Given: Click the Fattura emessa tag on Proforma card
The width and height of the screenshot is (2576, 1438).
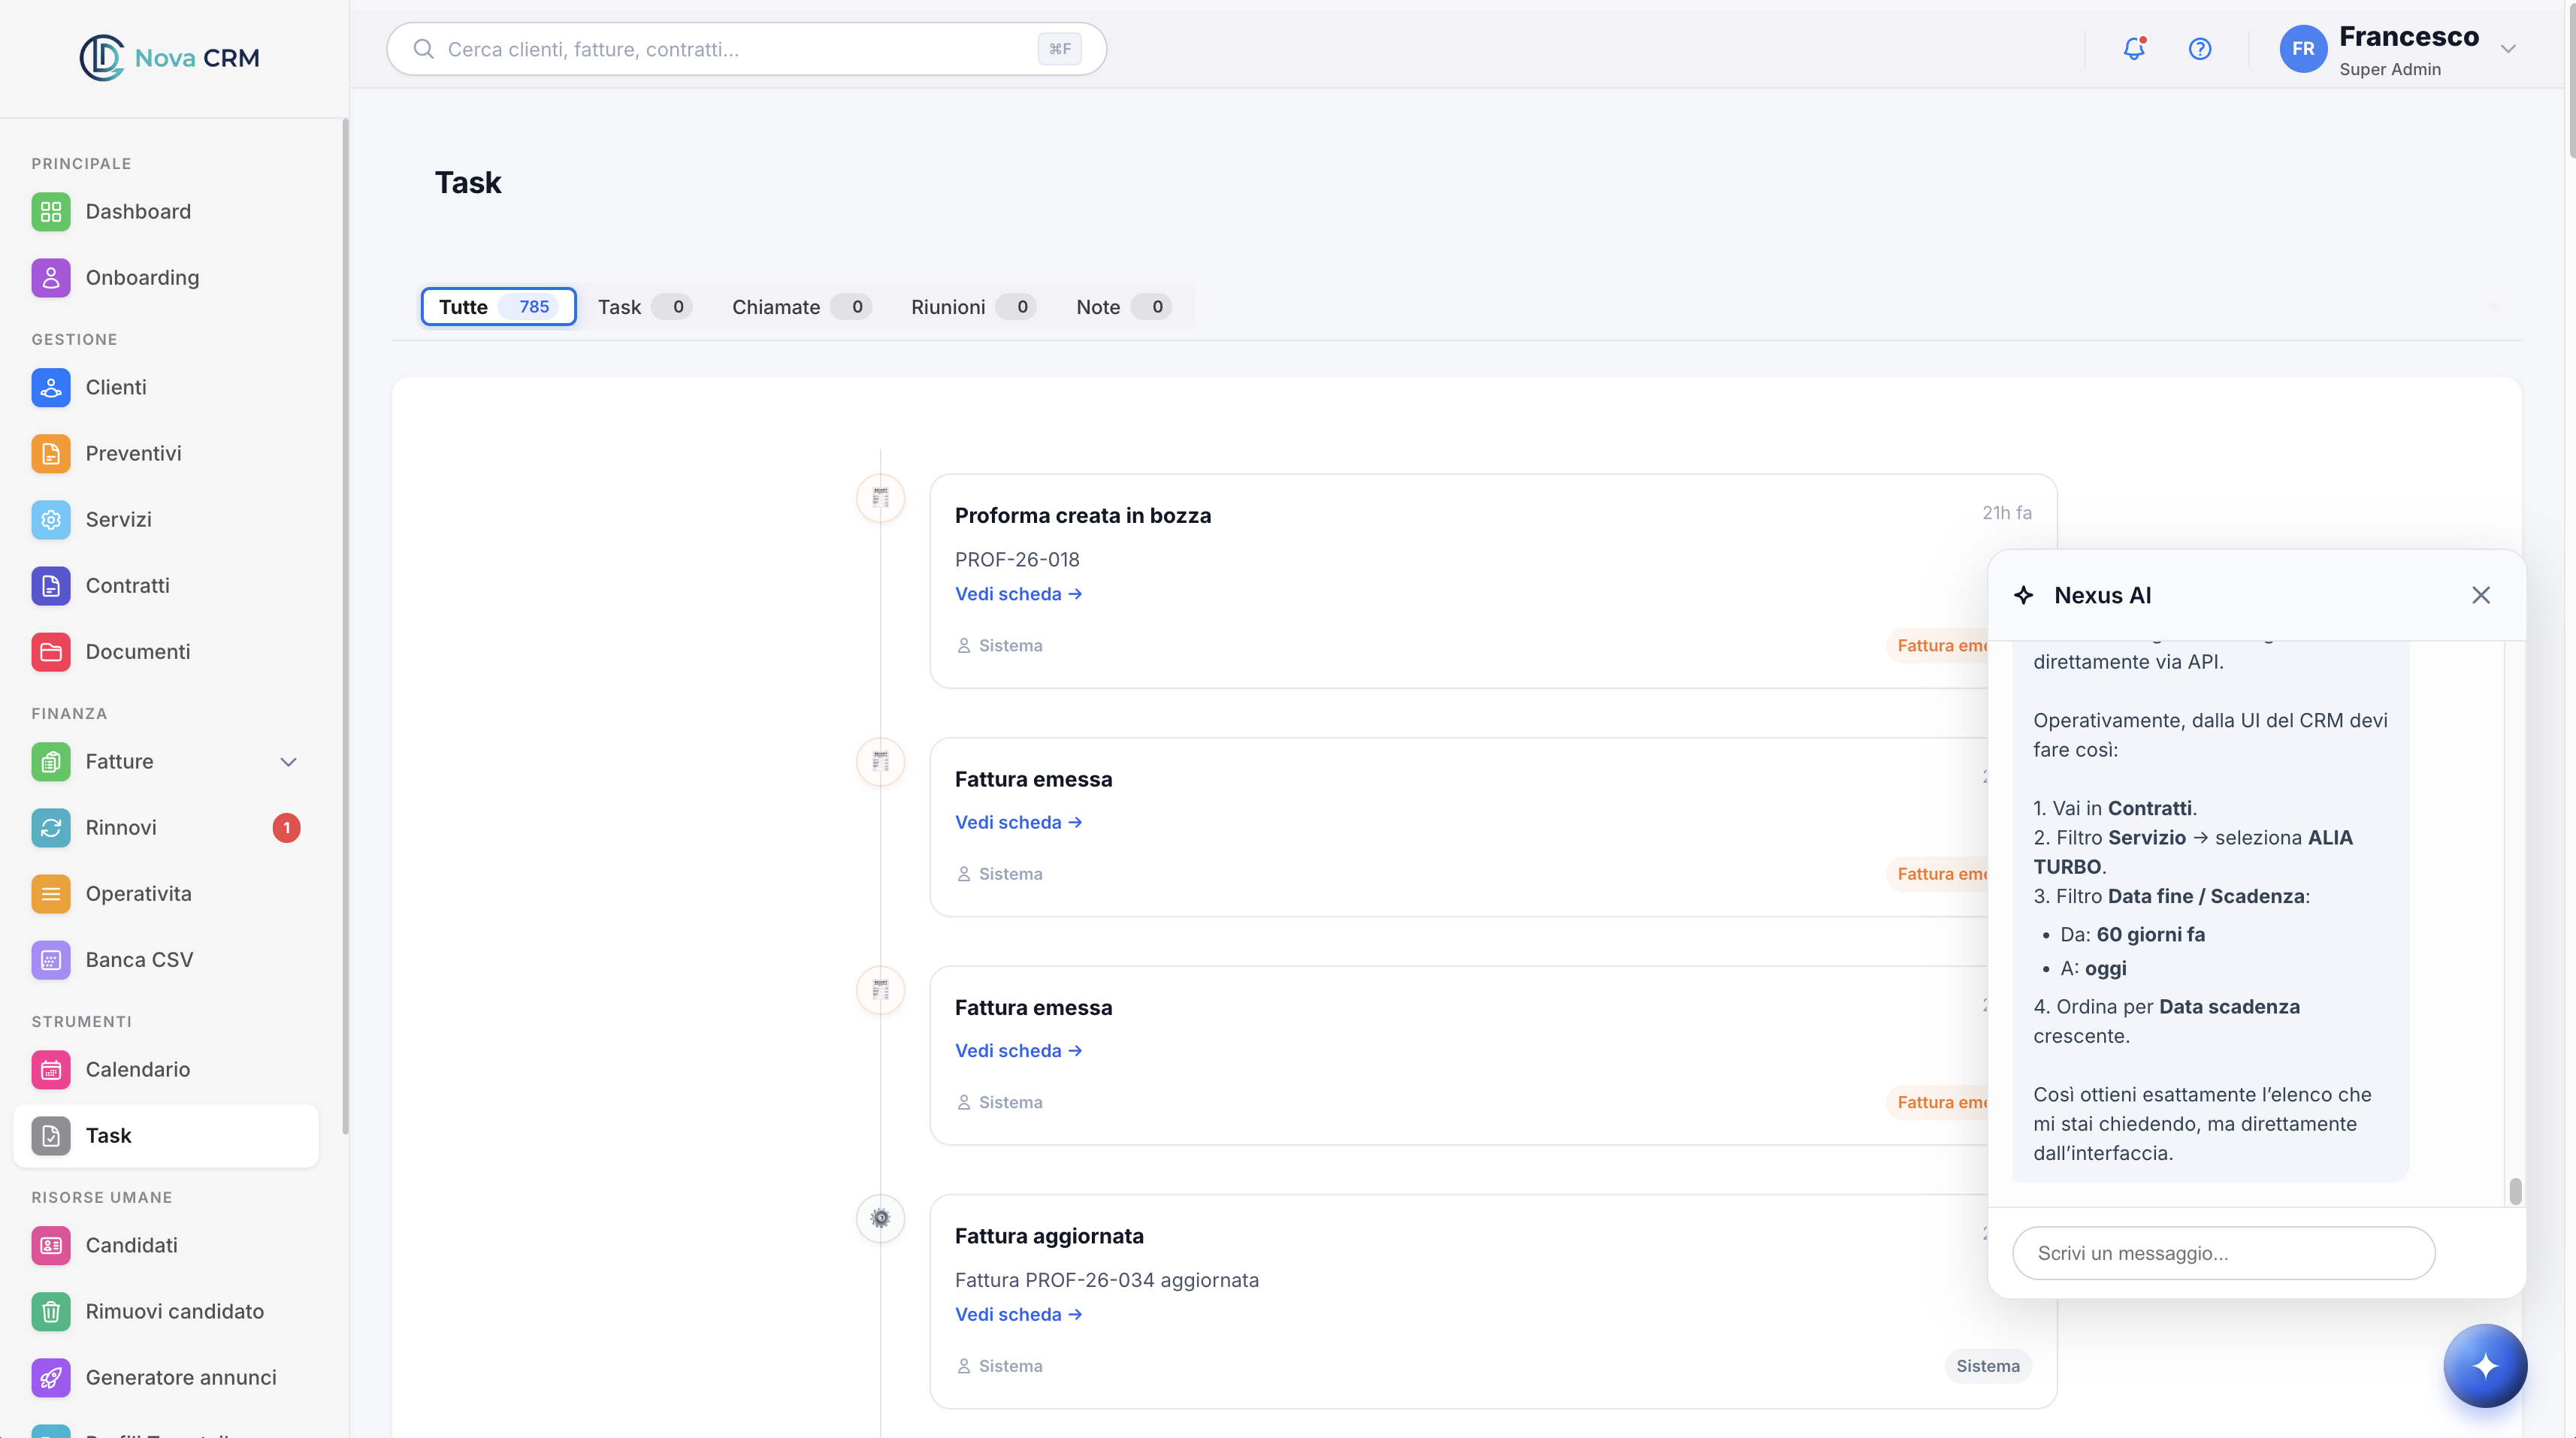Looking at the screenshot, I should click(x=1938, y=645).
